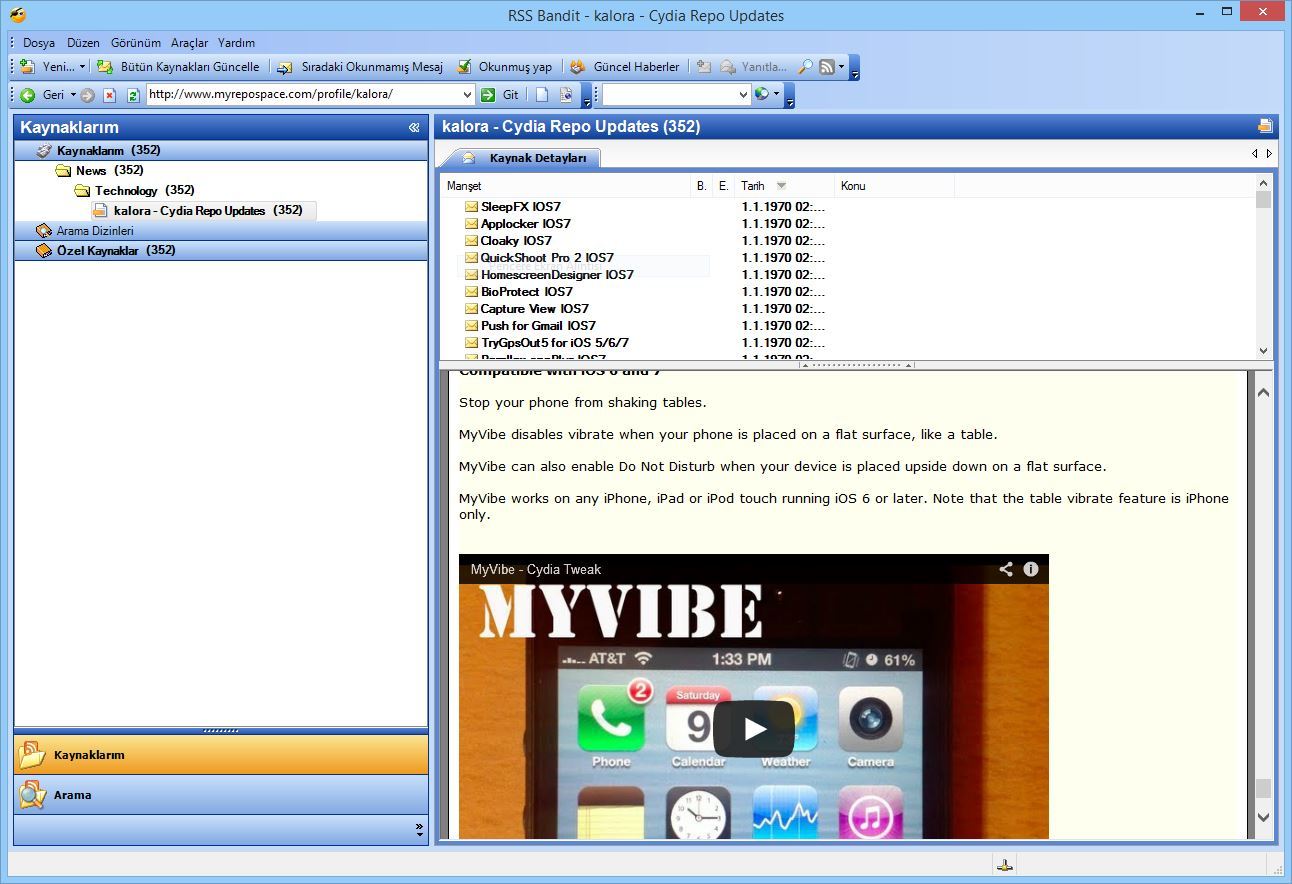This screenshot has height=884, width=1292.
Task: Open the Görünüm menu
Action: click(136, 43)
